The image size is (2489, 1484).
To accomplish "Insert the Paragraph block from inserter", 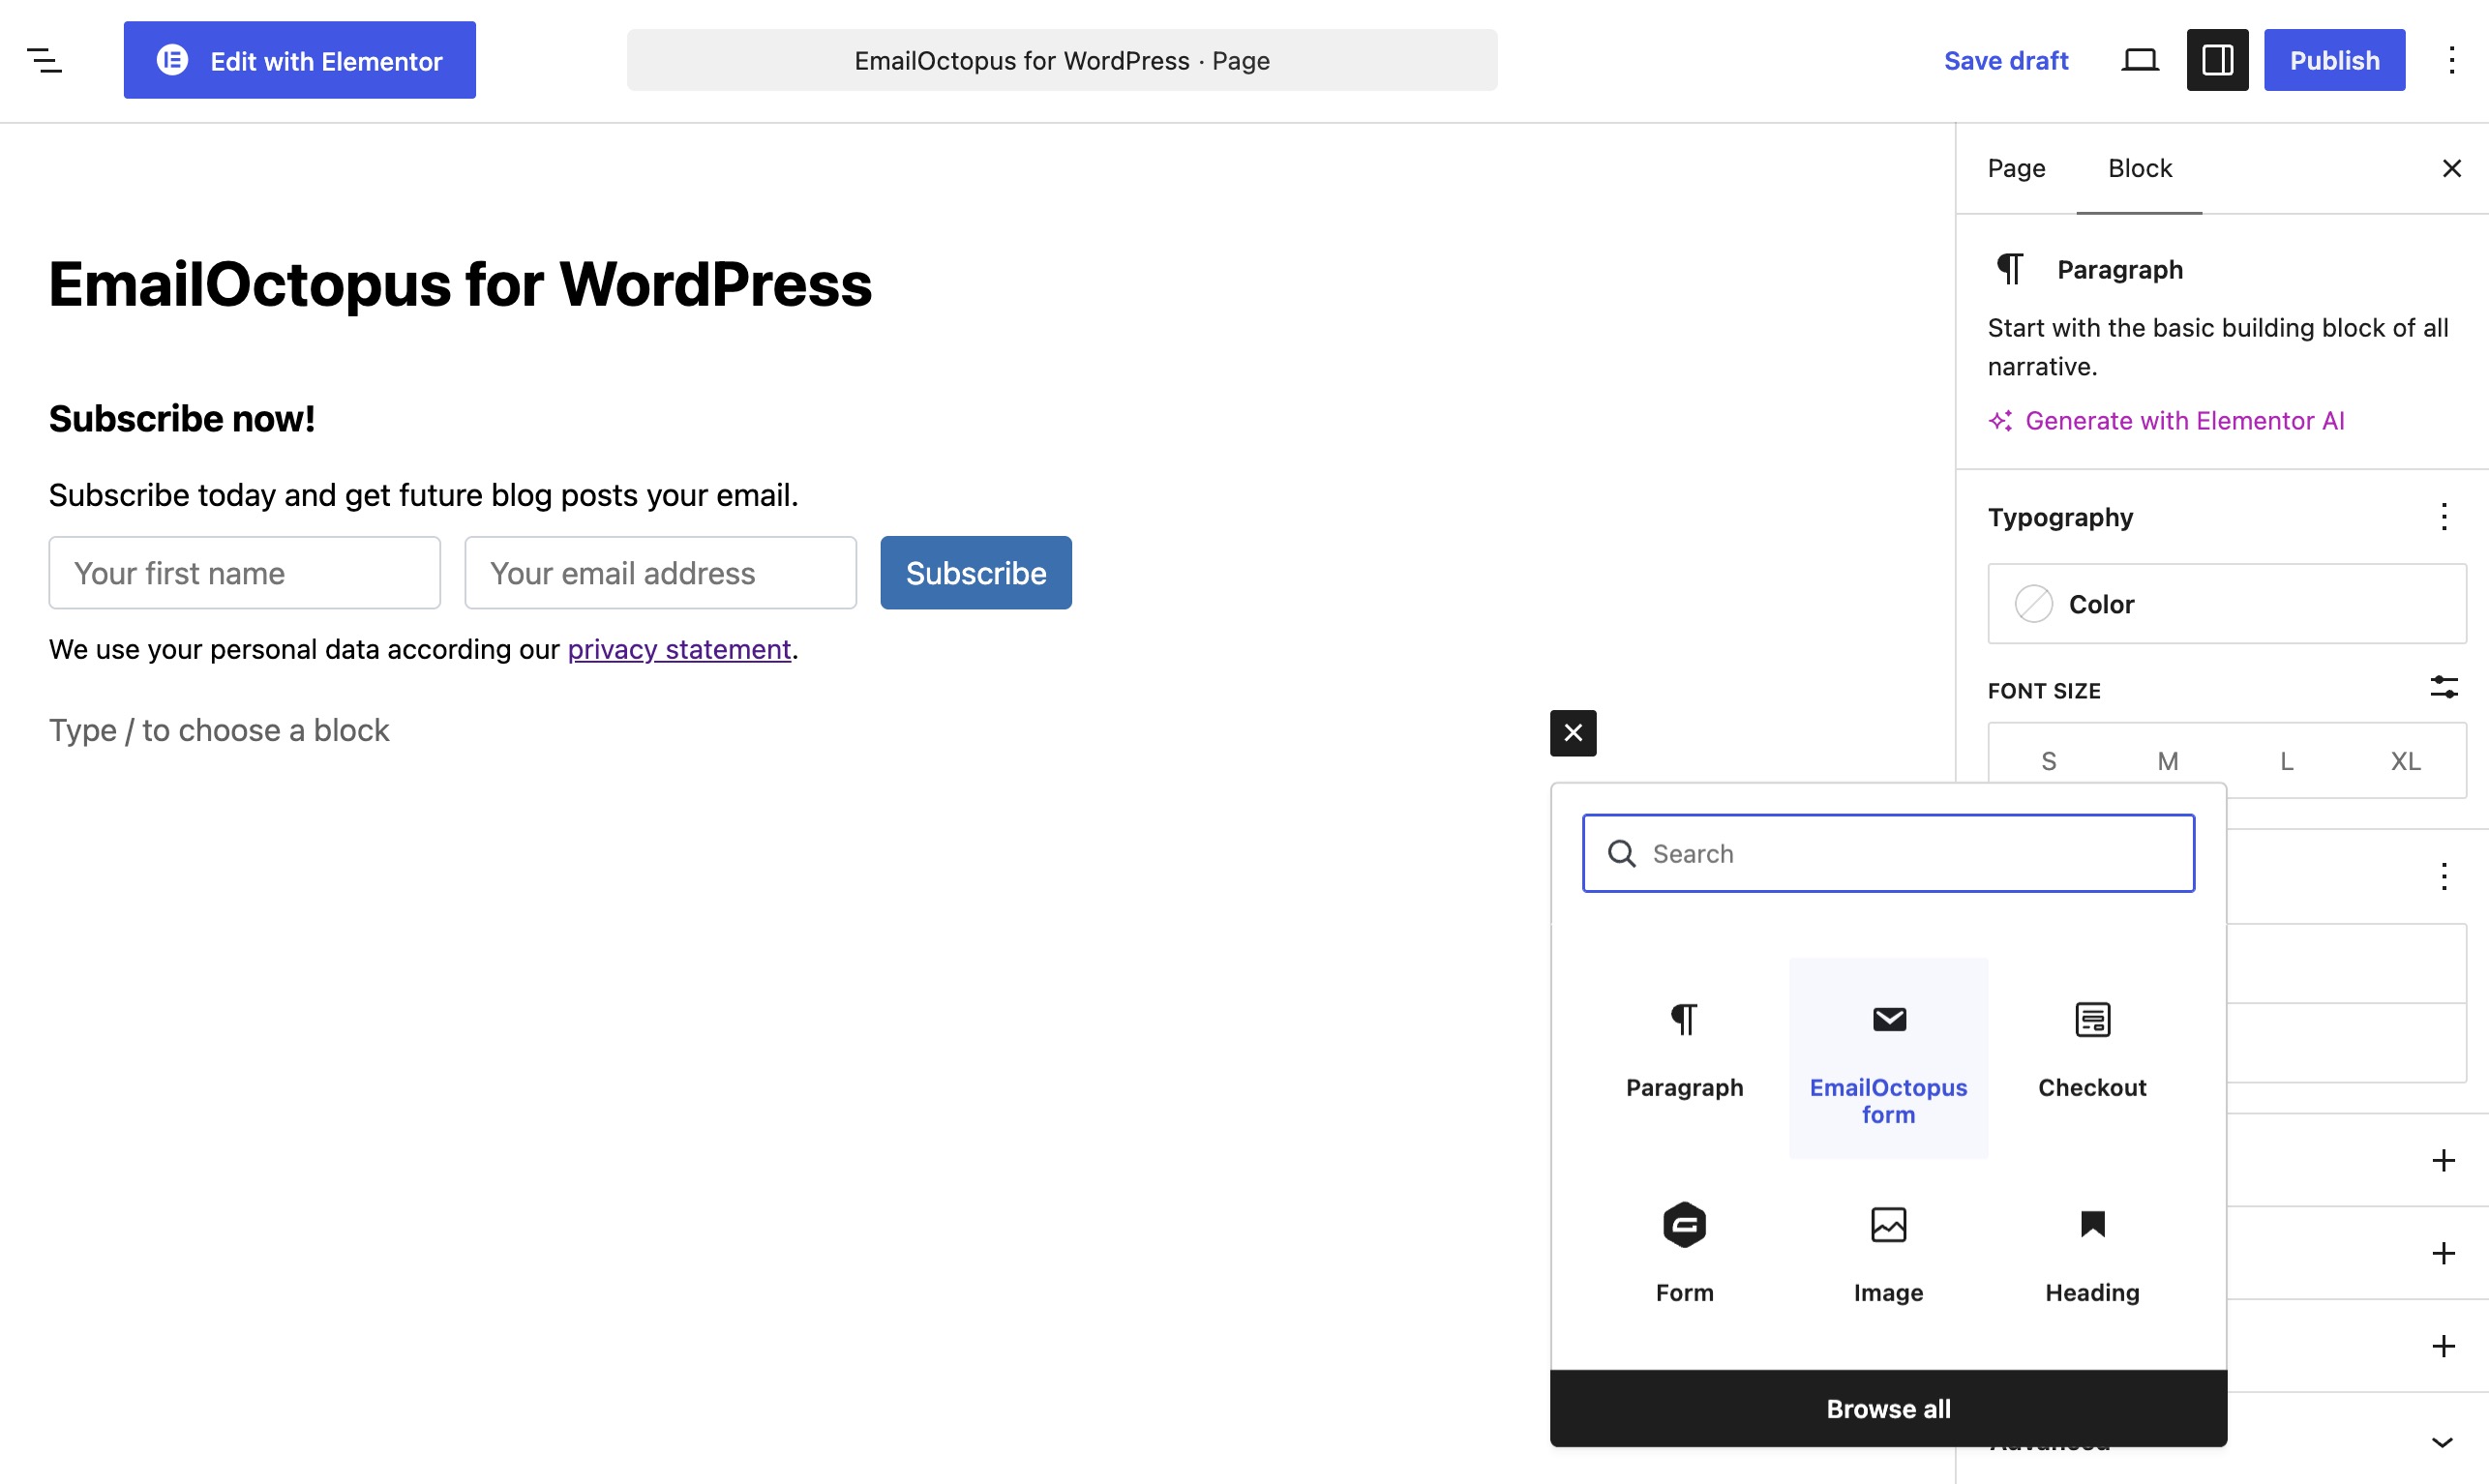I will pyautogui.click(x=1684, y=1057).
